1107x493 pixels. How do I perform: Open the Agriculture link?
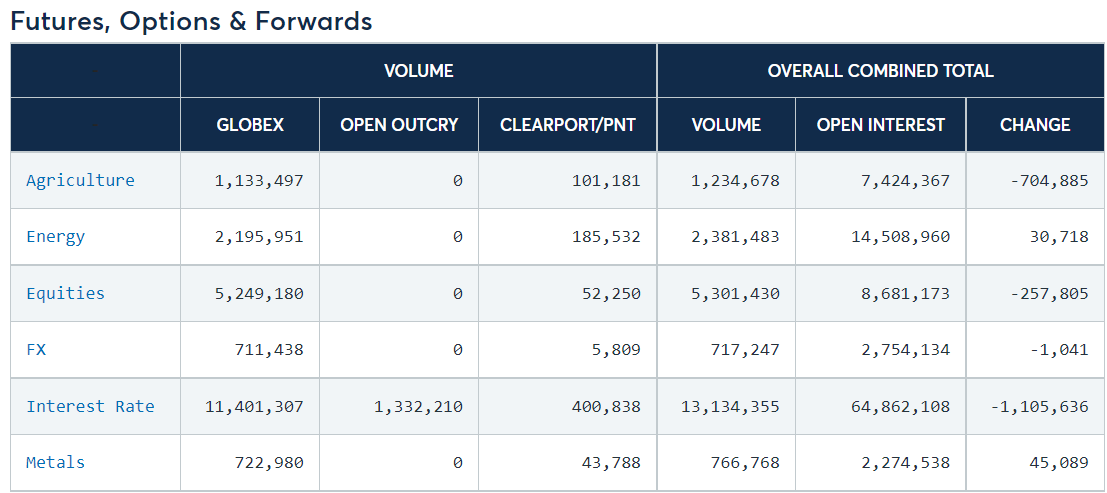pos(80,180)
